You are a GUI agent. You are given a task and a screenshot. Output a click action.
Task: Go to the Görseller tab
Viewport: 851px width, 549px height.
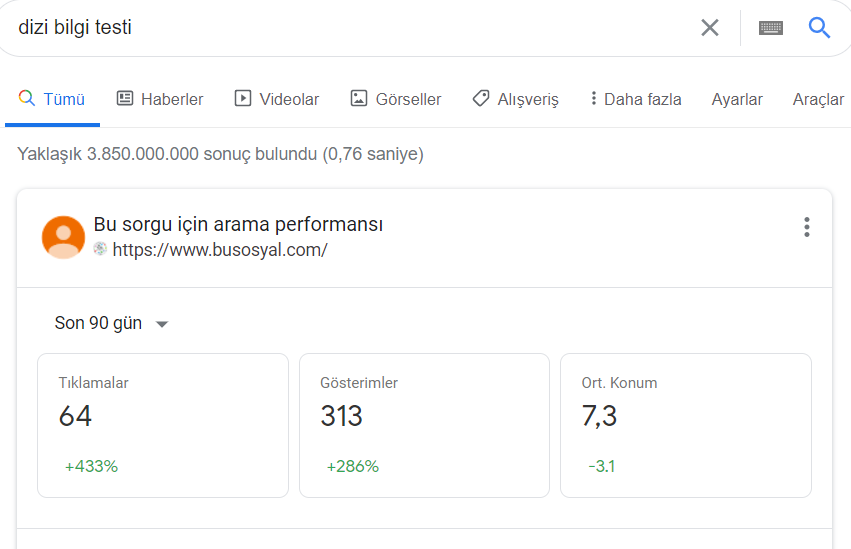(396, 99)
